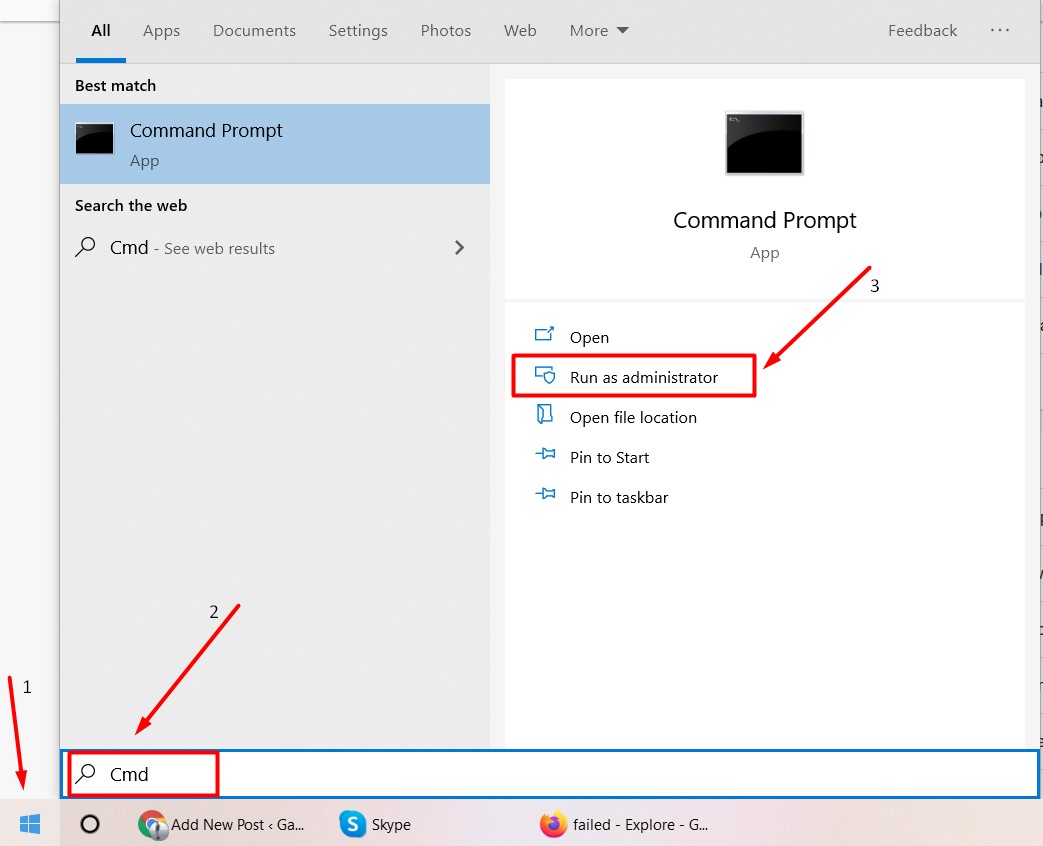Click the Pin to taskbar pin icon
1043x846 pixels.
tap(545, 494)
